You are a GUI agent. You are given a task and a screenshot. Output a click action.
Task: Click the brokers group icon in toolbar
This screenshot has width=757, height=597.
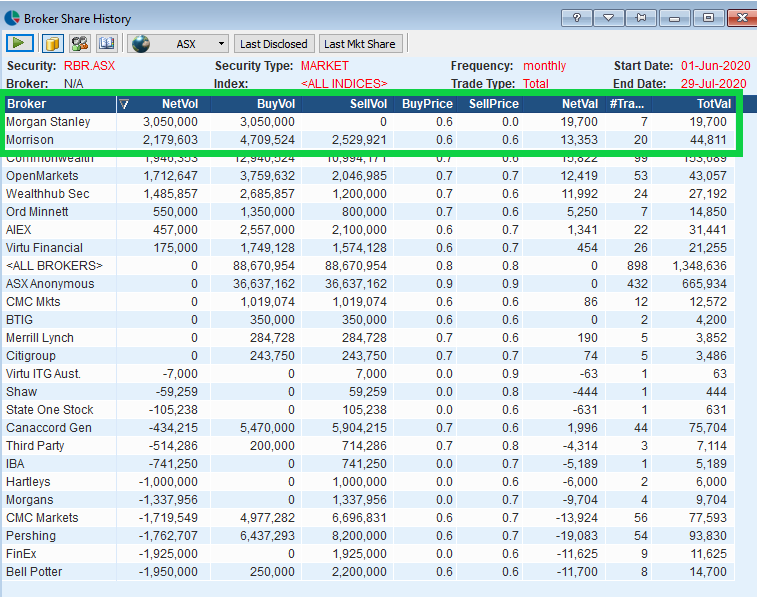(80, 43)
